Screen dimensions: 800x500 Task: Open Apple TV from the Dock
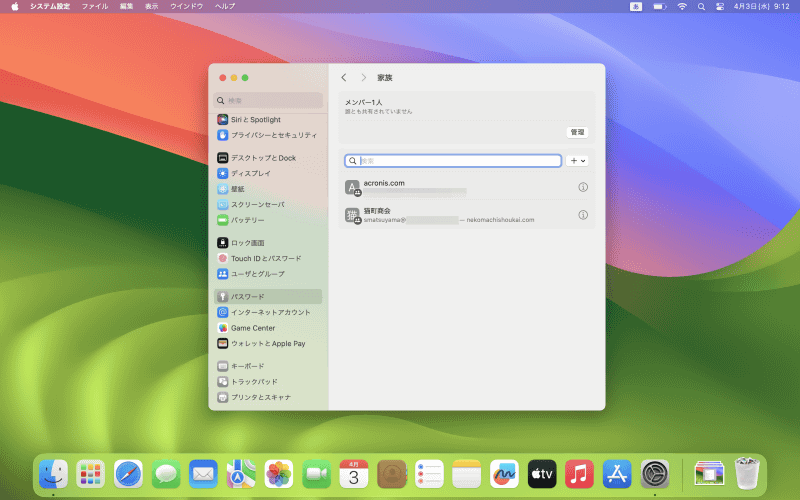542,474
